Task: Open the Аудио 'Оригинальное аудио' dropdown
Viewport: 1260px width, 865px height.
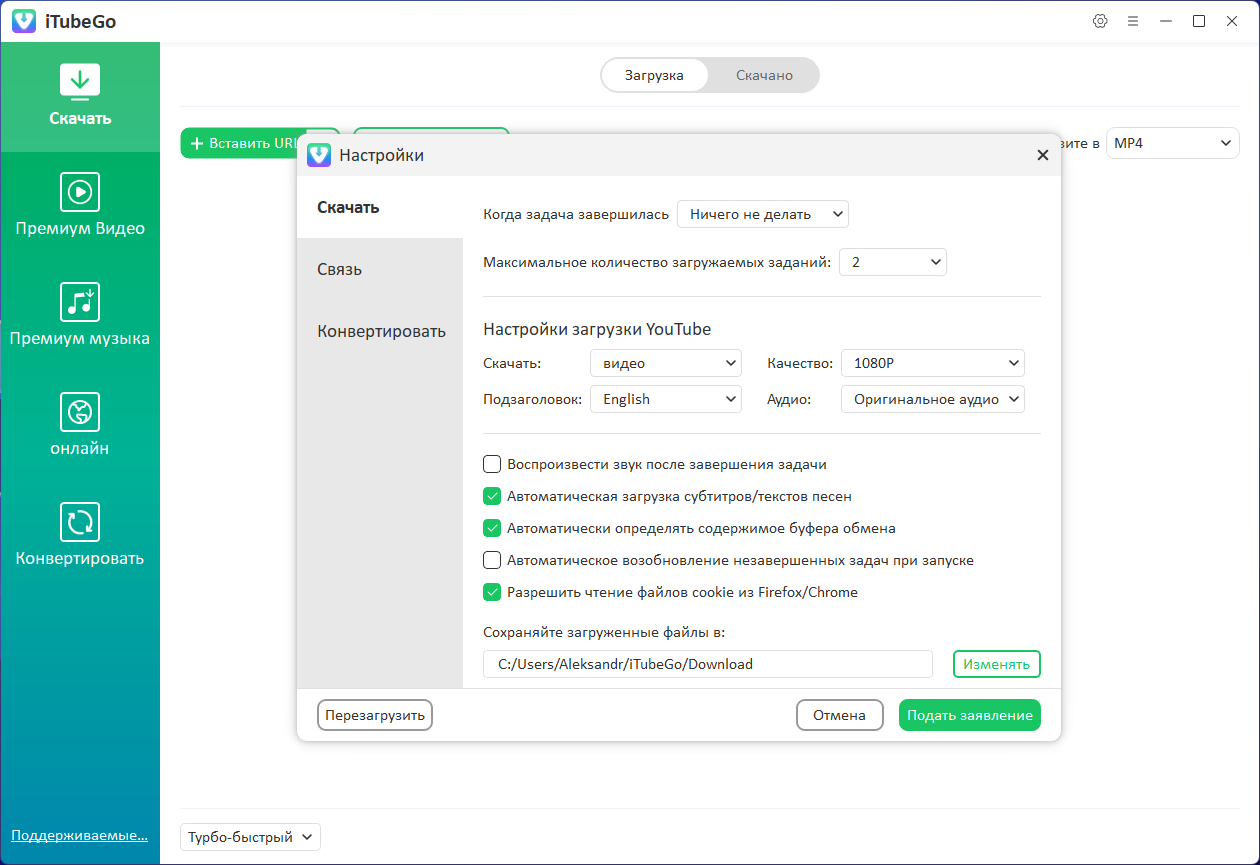Action: point(933,399)
